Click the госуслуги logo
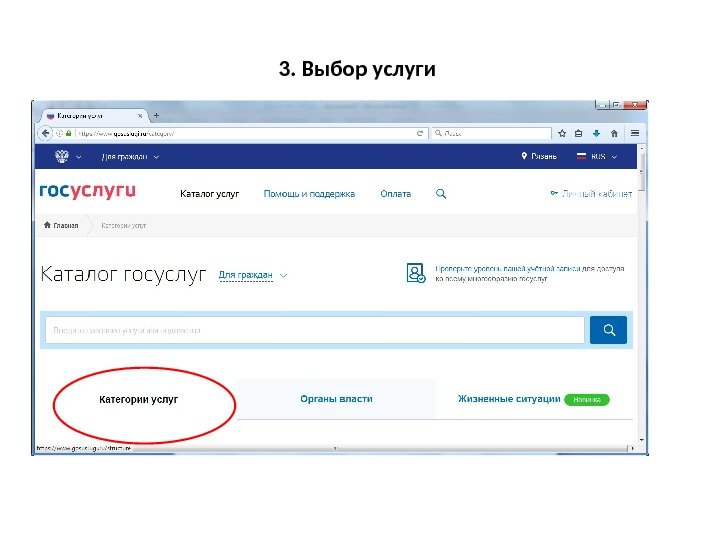The image size is (720, 540). click(x=88, y=191)
